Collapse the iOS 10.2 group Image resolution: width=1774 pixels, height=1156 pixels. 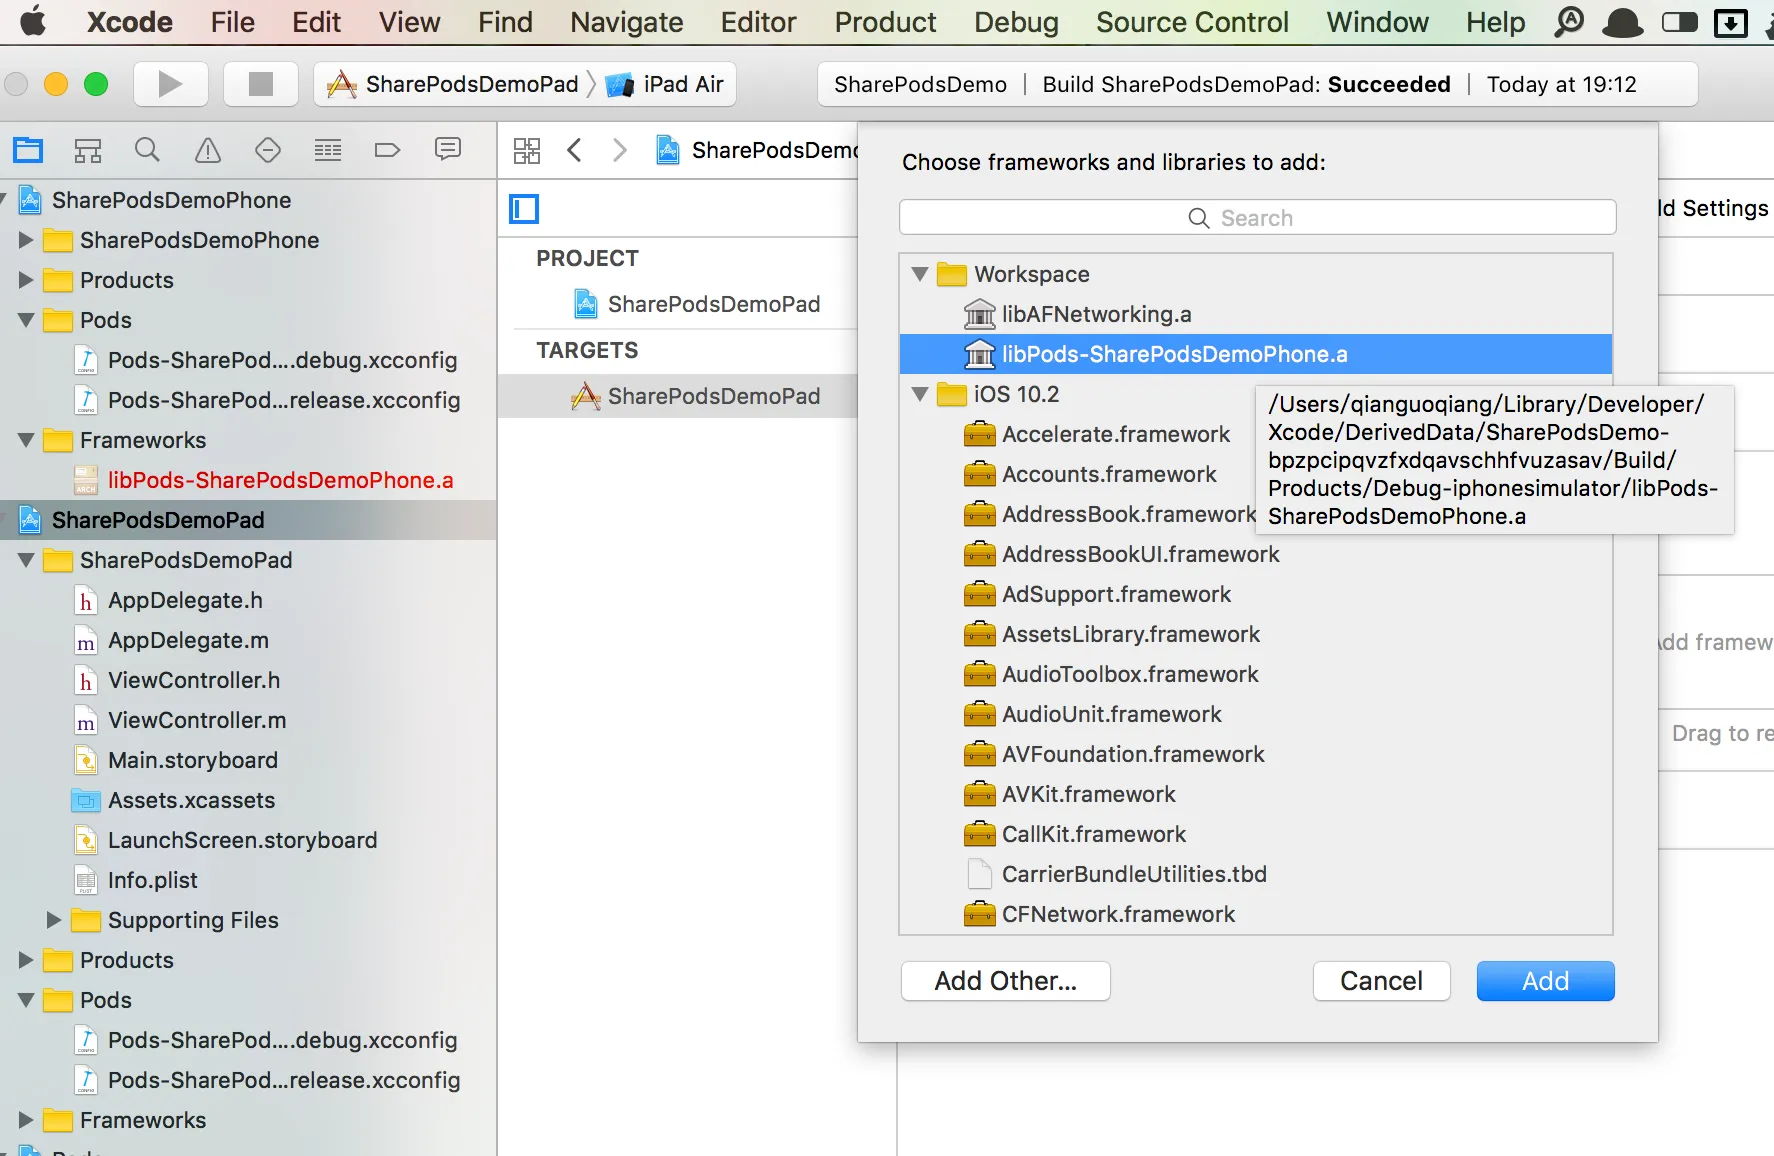pos(920,394)
